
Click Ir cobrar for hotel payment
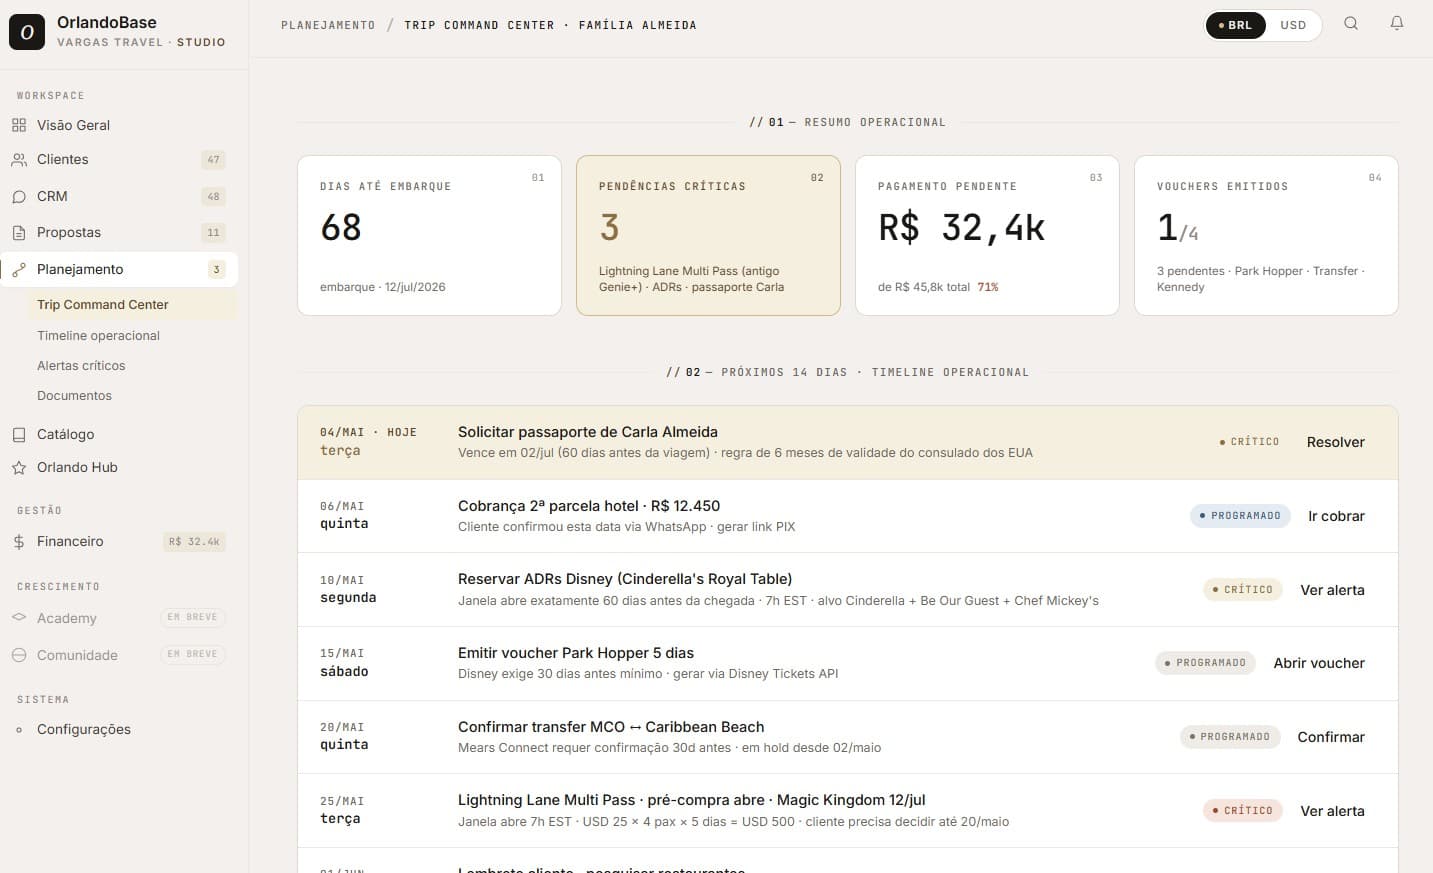click(1336, 516)
